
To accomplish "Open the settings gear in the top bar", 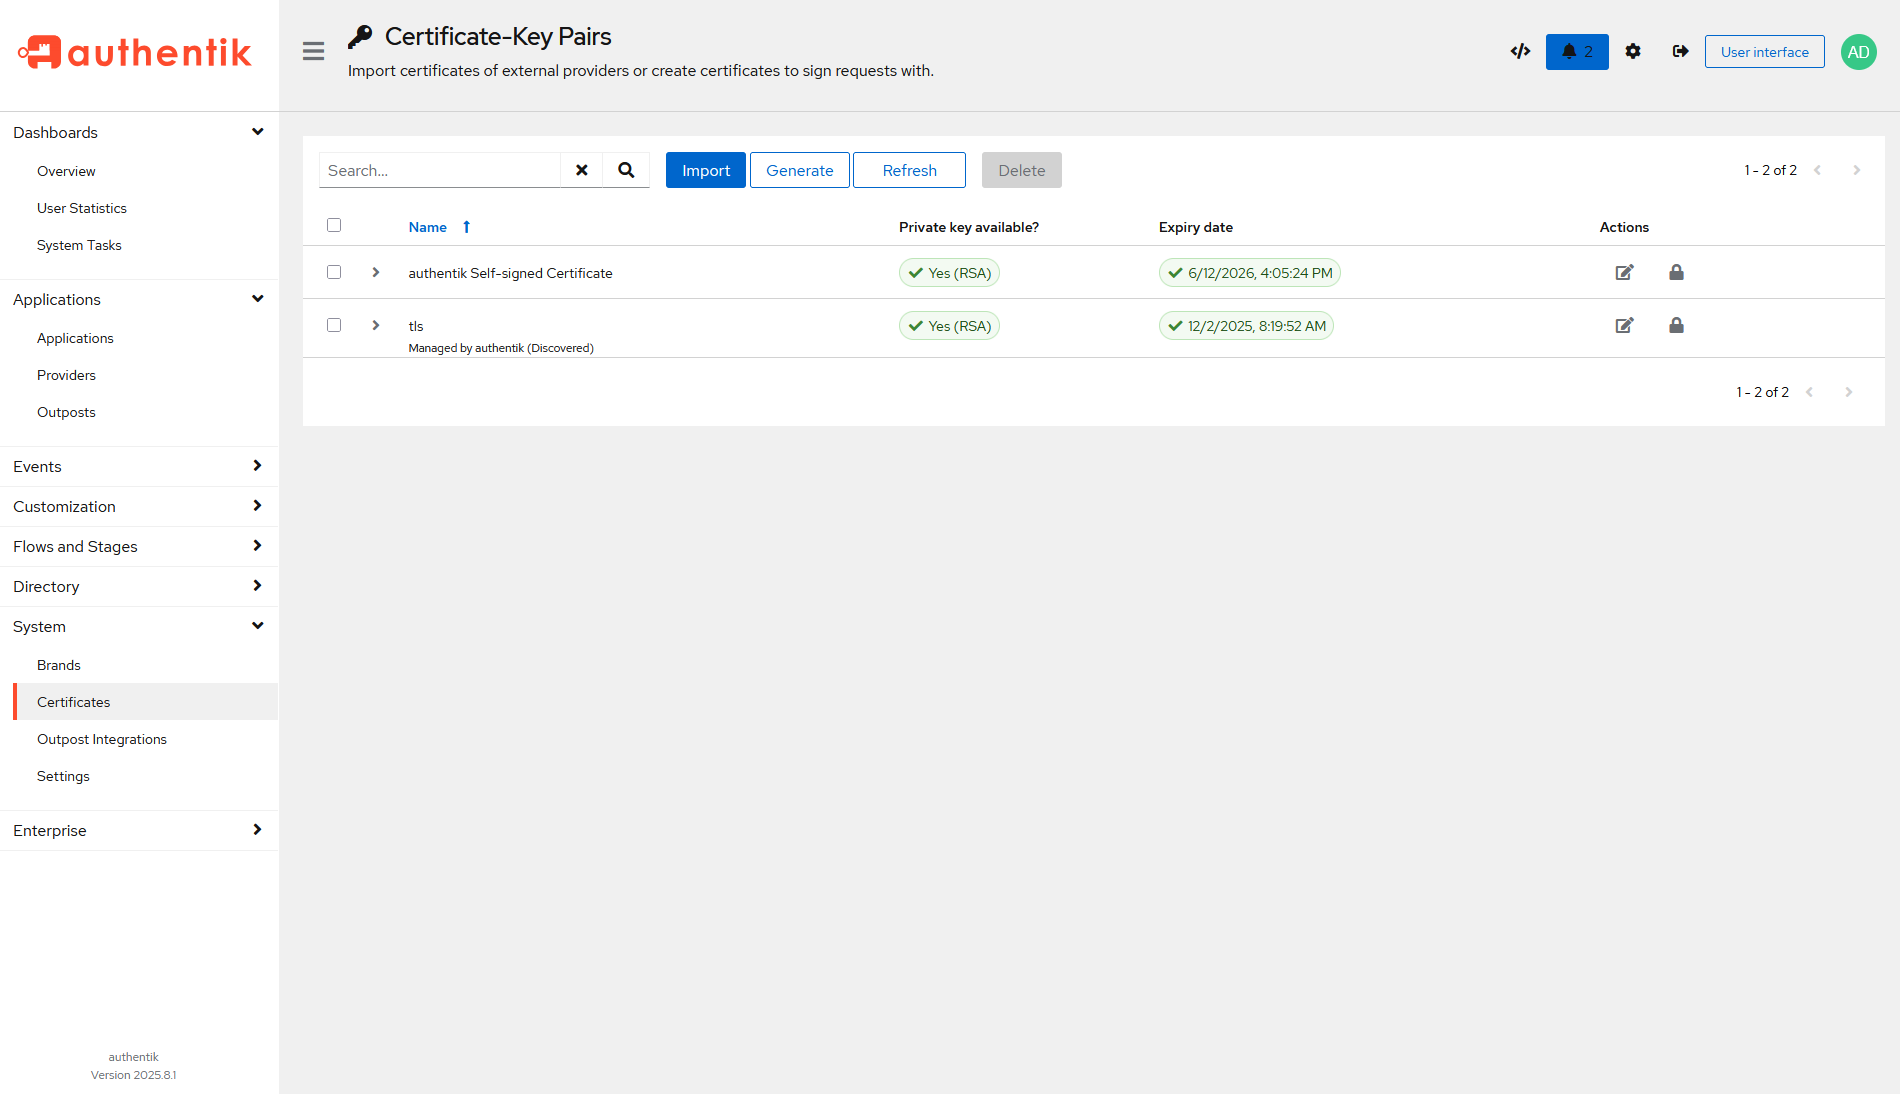I will (x=1633, y=51).
